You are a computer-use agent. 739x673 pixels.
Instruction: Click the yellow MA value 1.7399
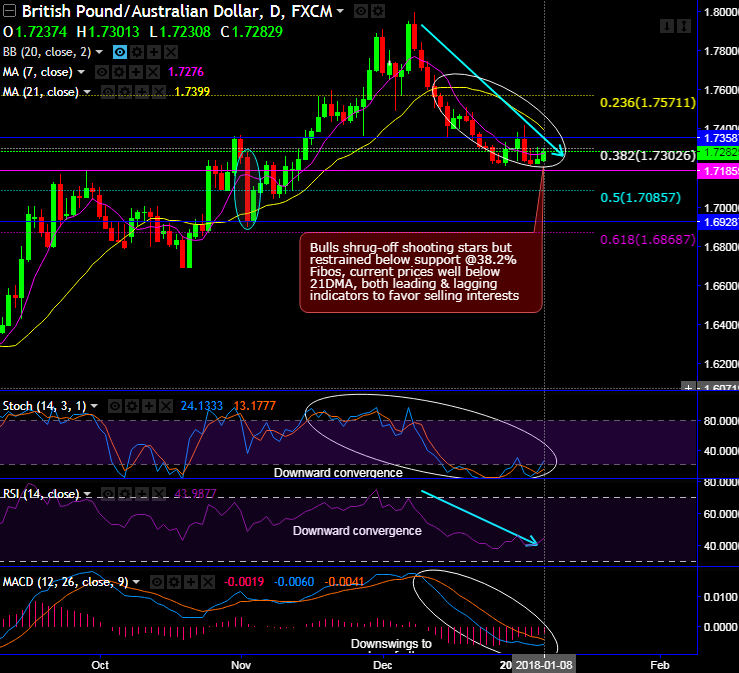(192, 92)
